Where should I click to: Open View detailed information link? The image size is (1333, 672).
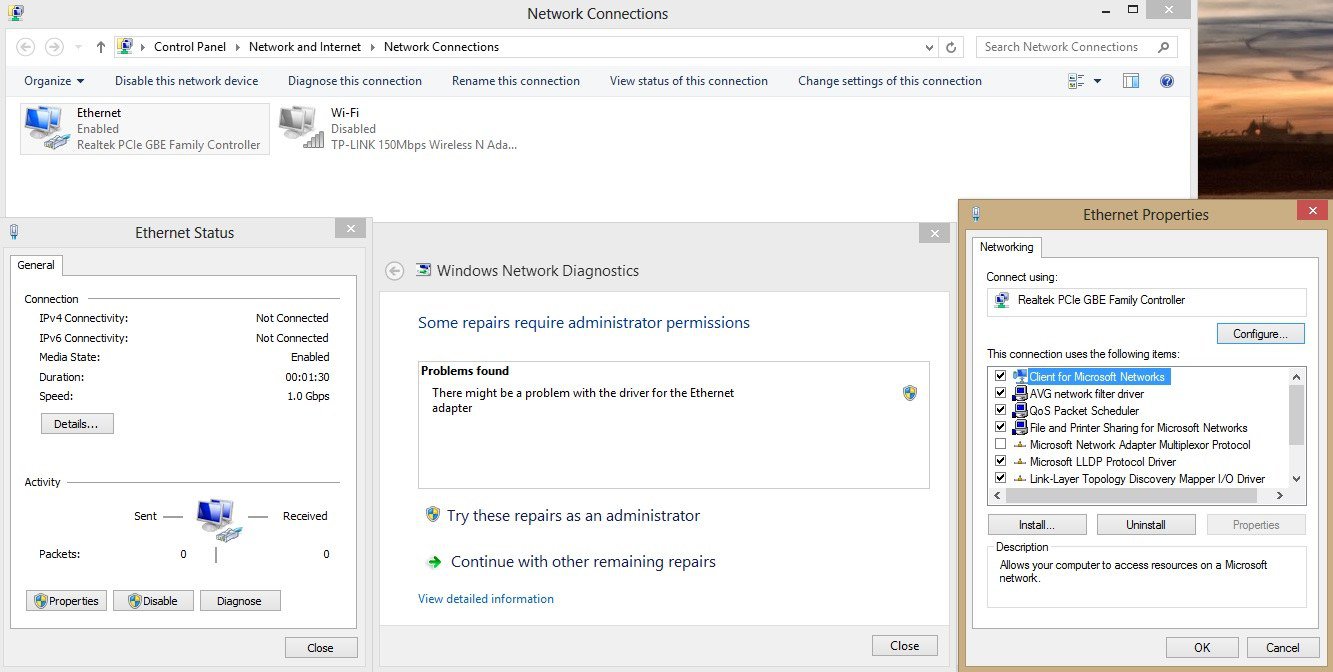click(485, 599)
